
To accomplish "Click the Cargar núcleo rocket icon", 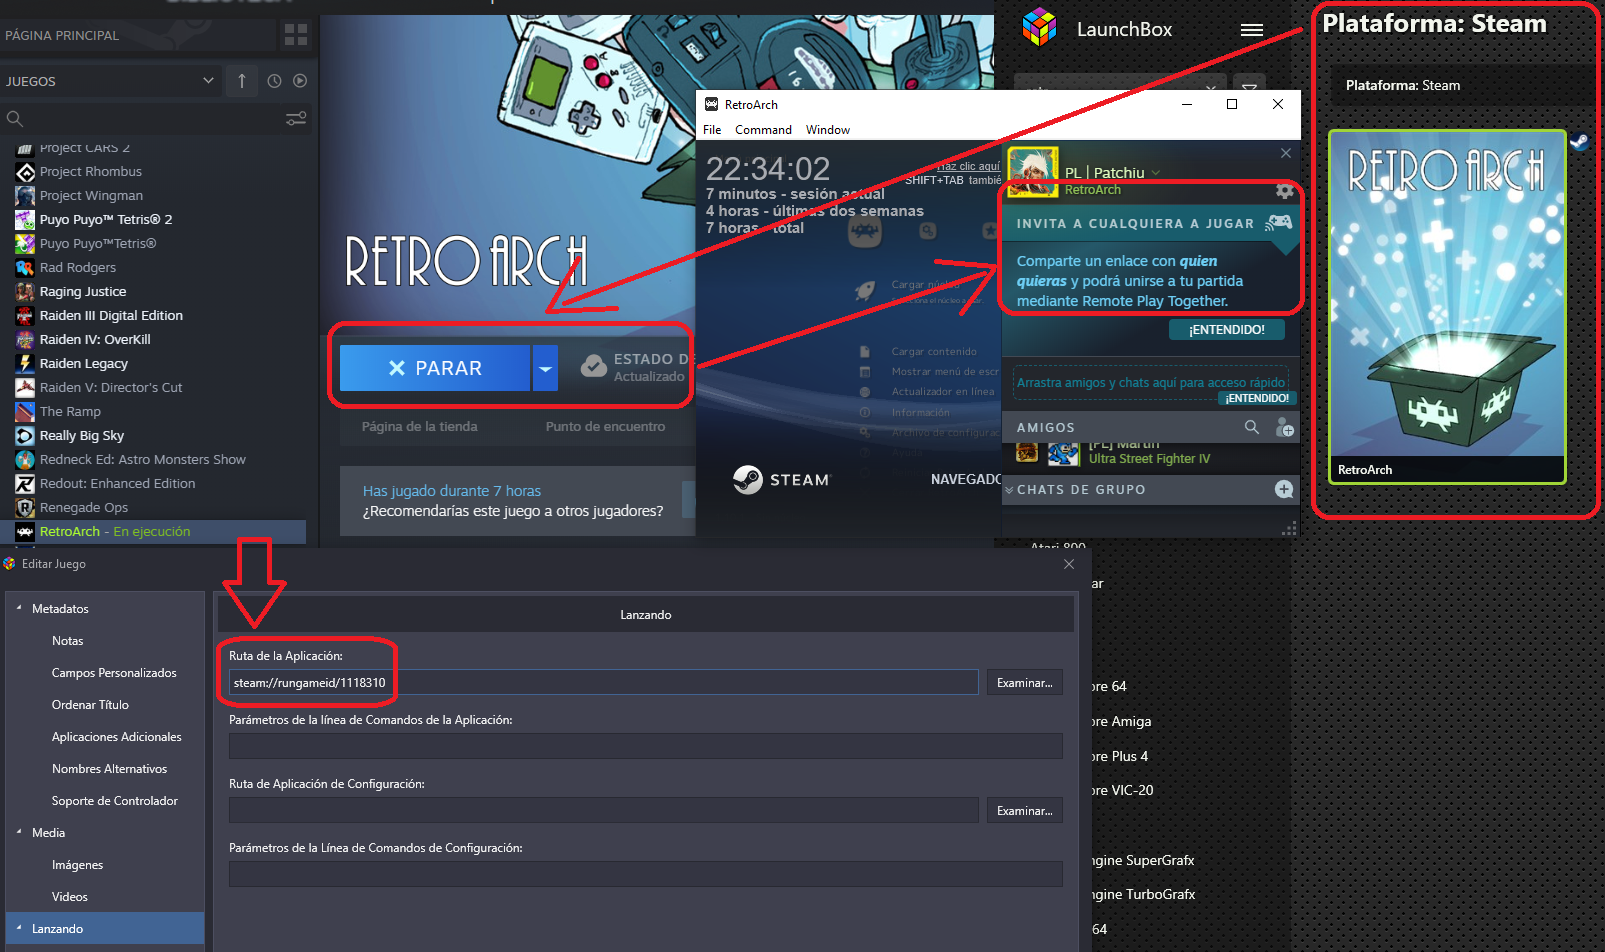I will [865, 291].
